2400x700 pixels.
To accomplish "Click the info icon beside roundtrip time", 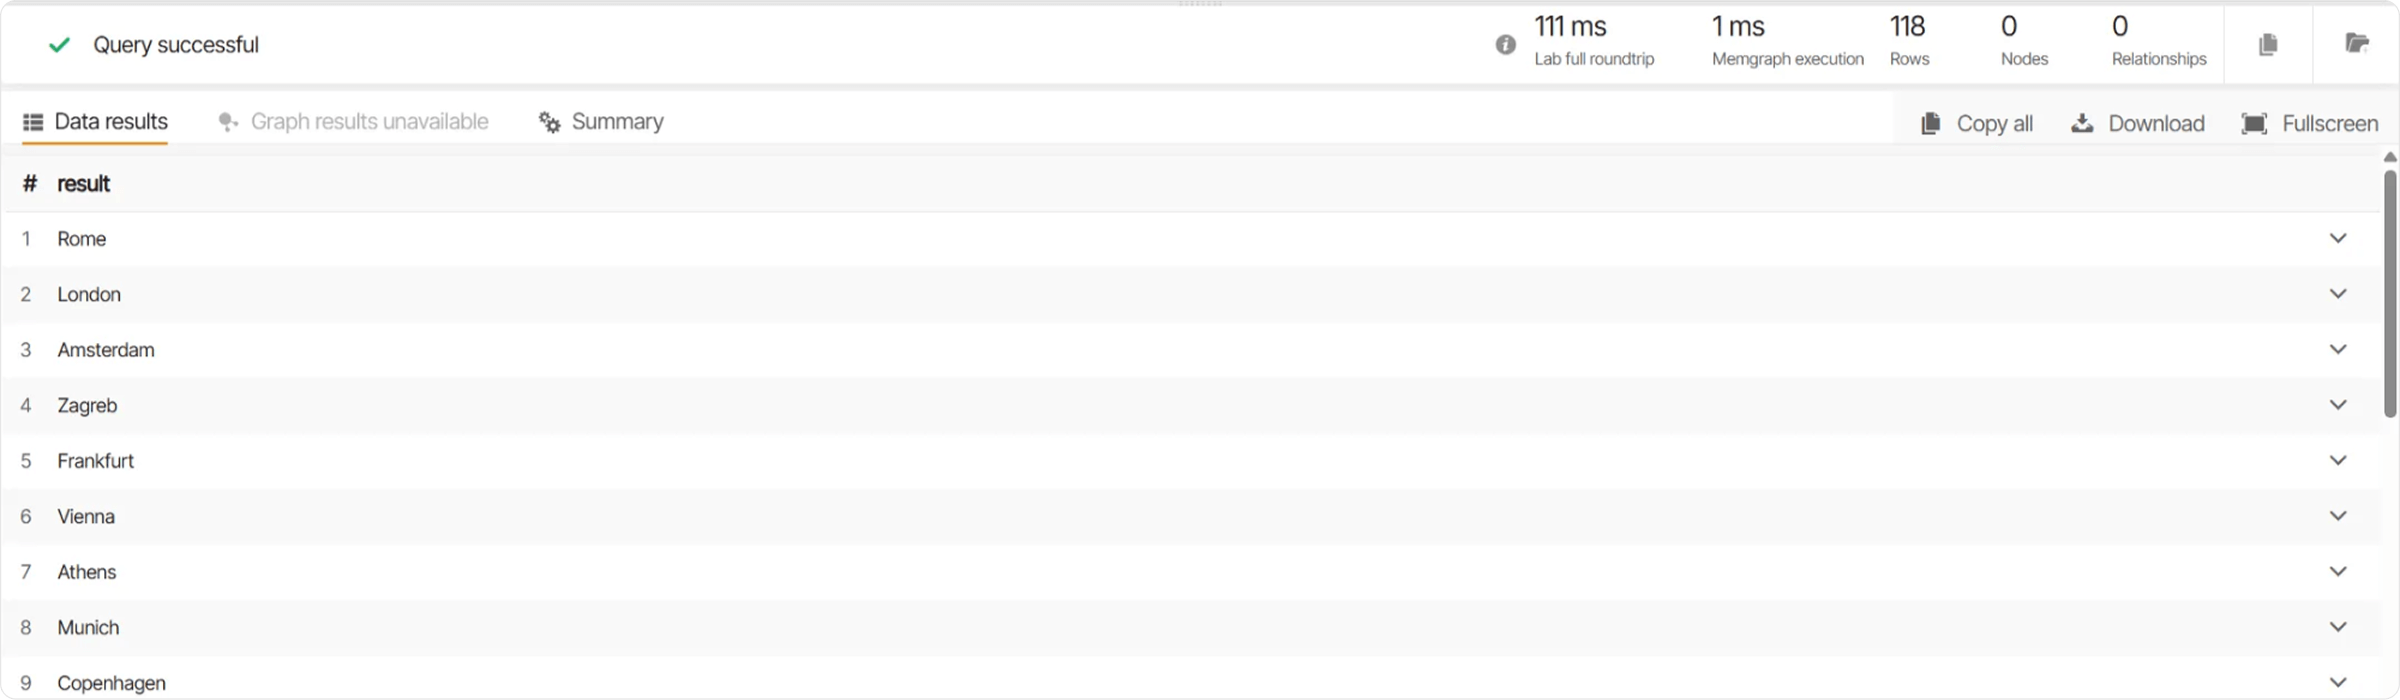I will 1505,44.
